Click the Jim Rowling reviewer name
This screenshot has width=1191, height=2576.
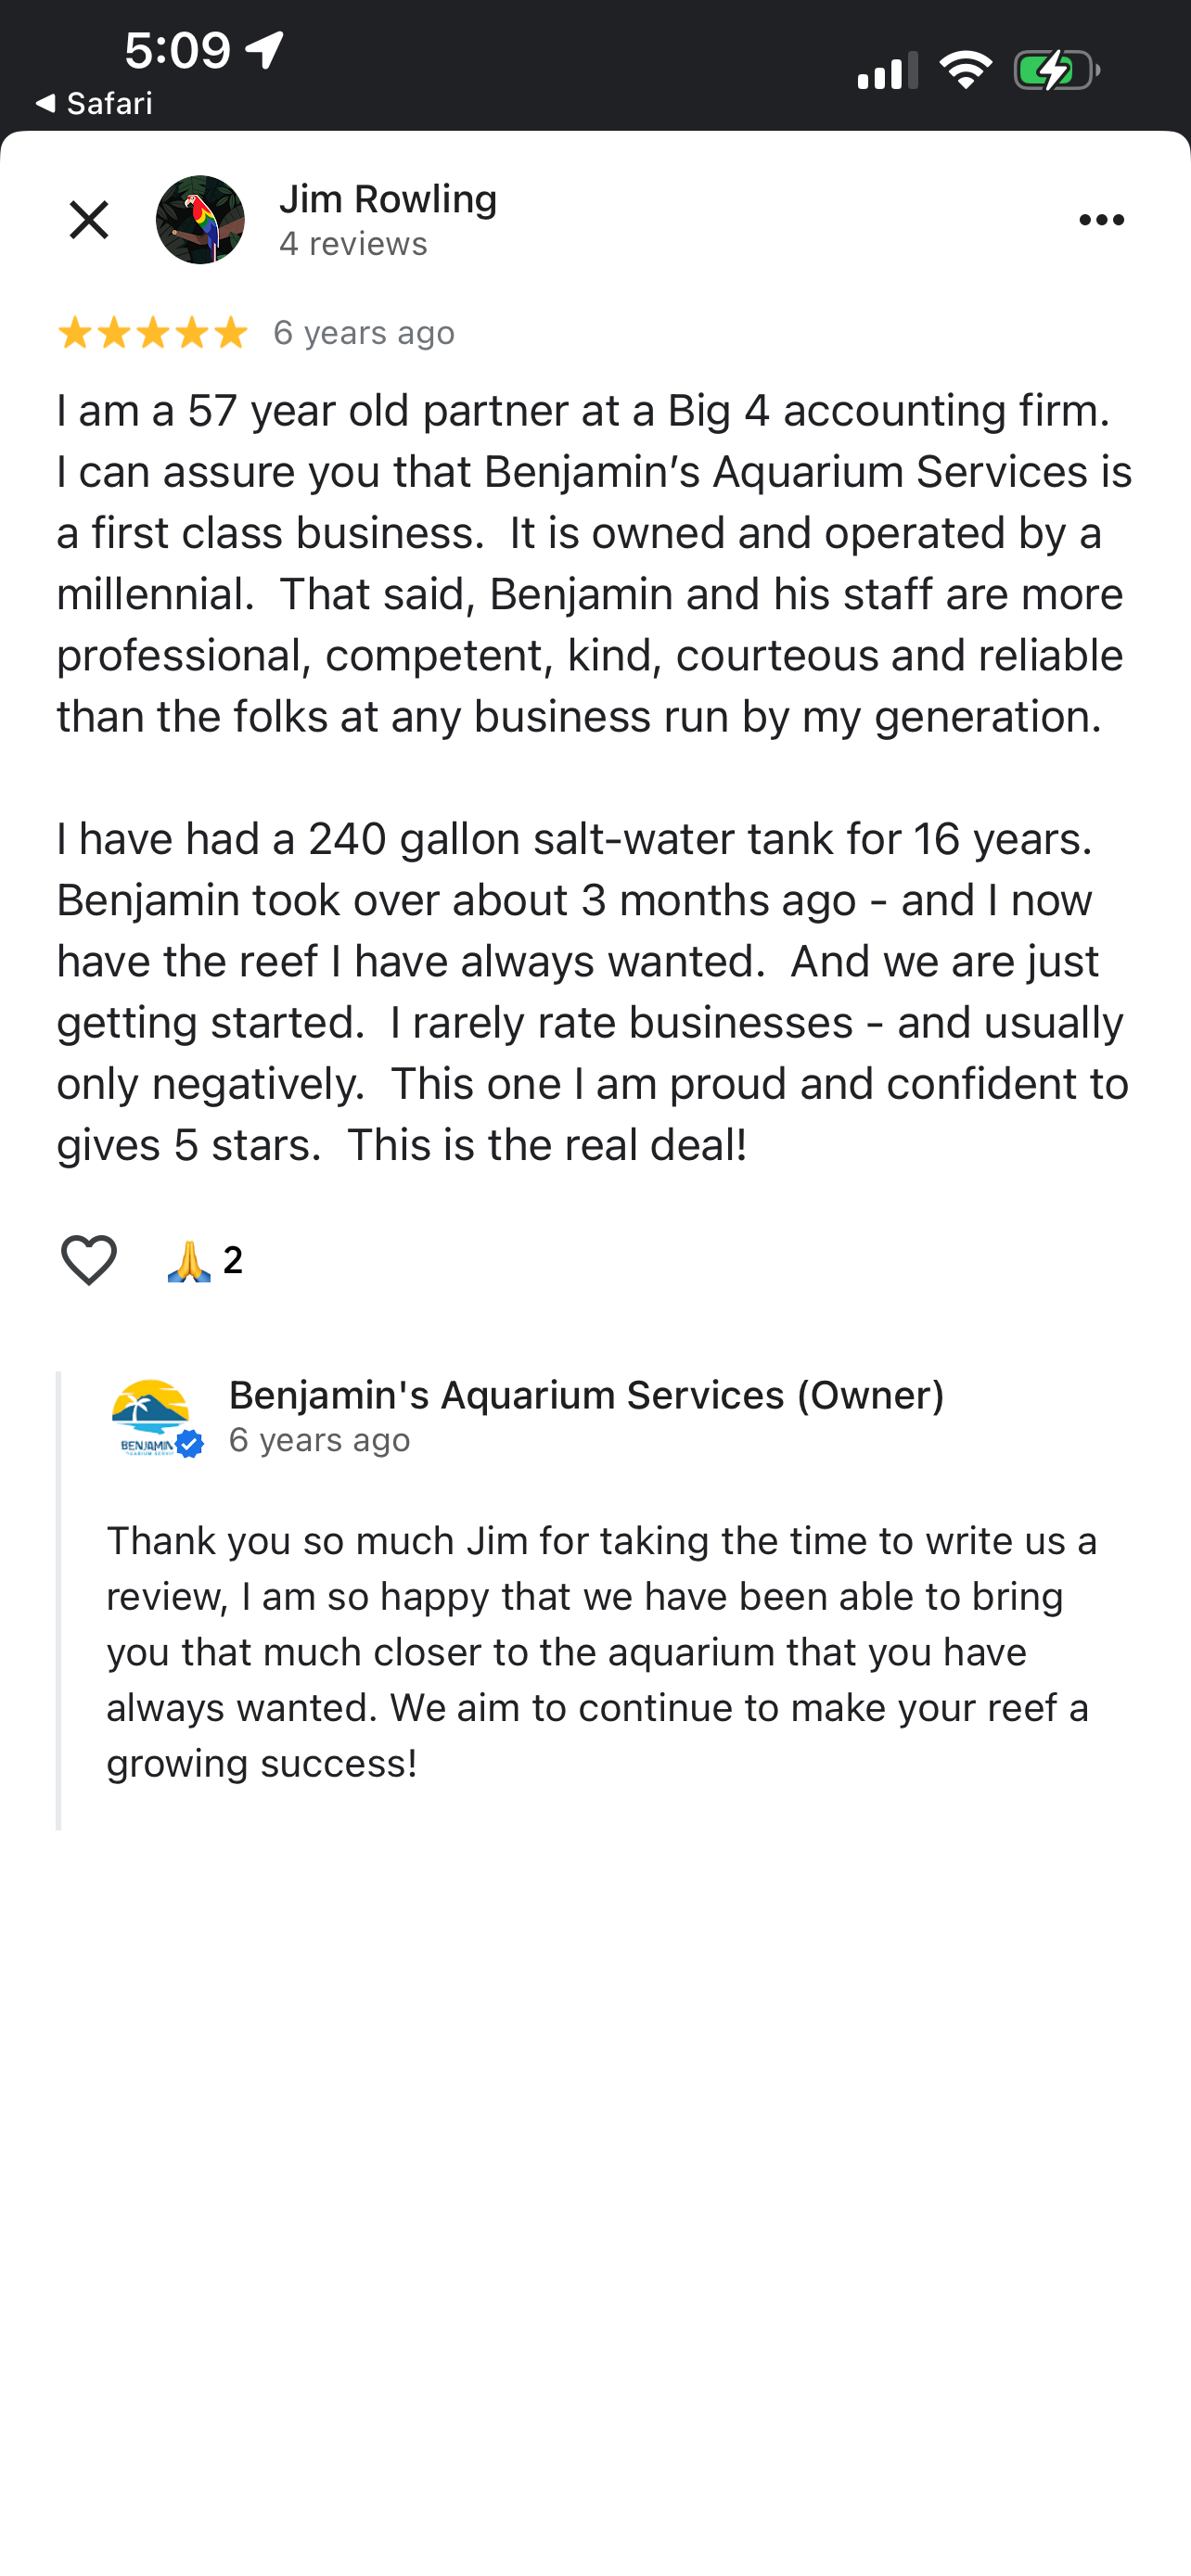(388, 199)
